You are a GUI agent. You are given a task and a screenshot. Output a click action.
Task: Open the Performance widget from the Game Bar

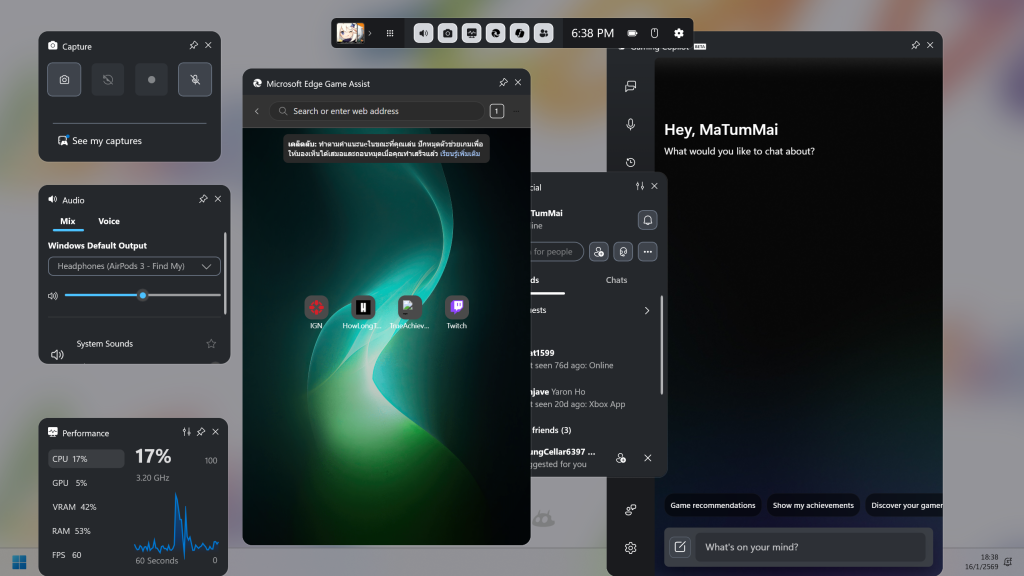(471, 33)
